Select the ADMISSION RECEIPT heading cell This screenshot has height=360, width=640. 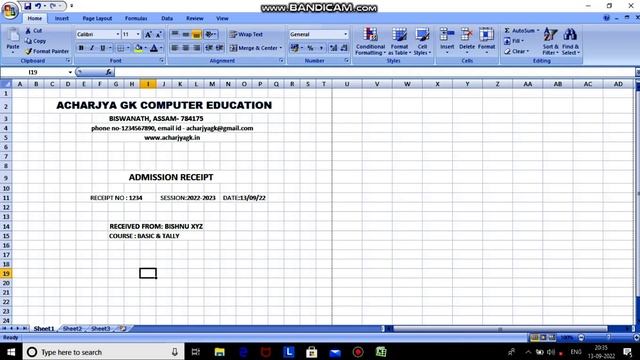point(171,177)
